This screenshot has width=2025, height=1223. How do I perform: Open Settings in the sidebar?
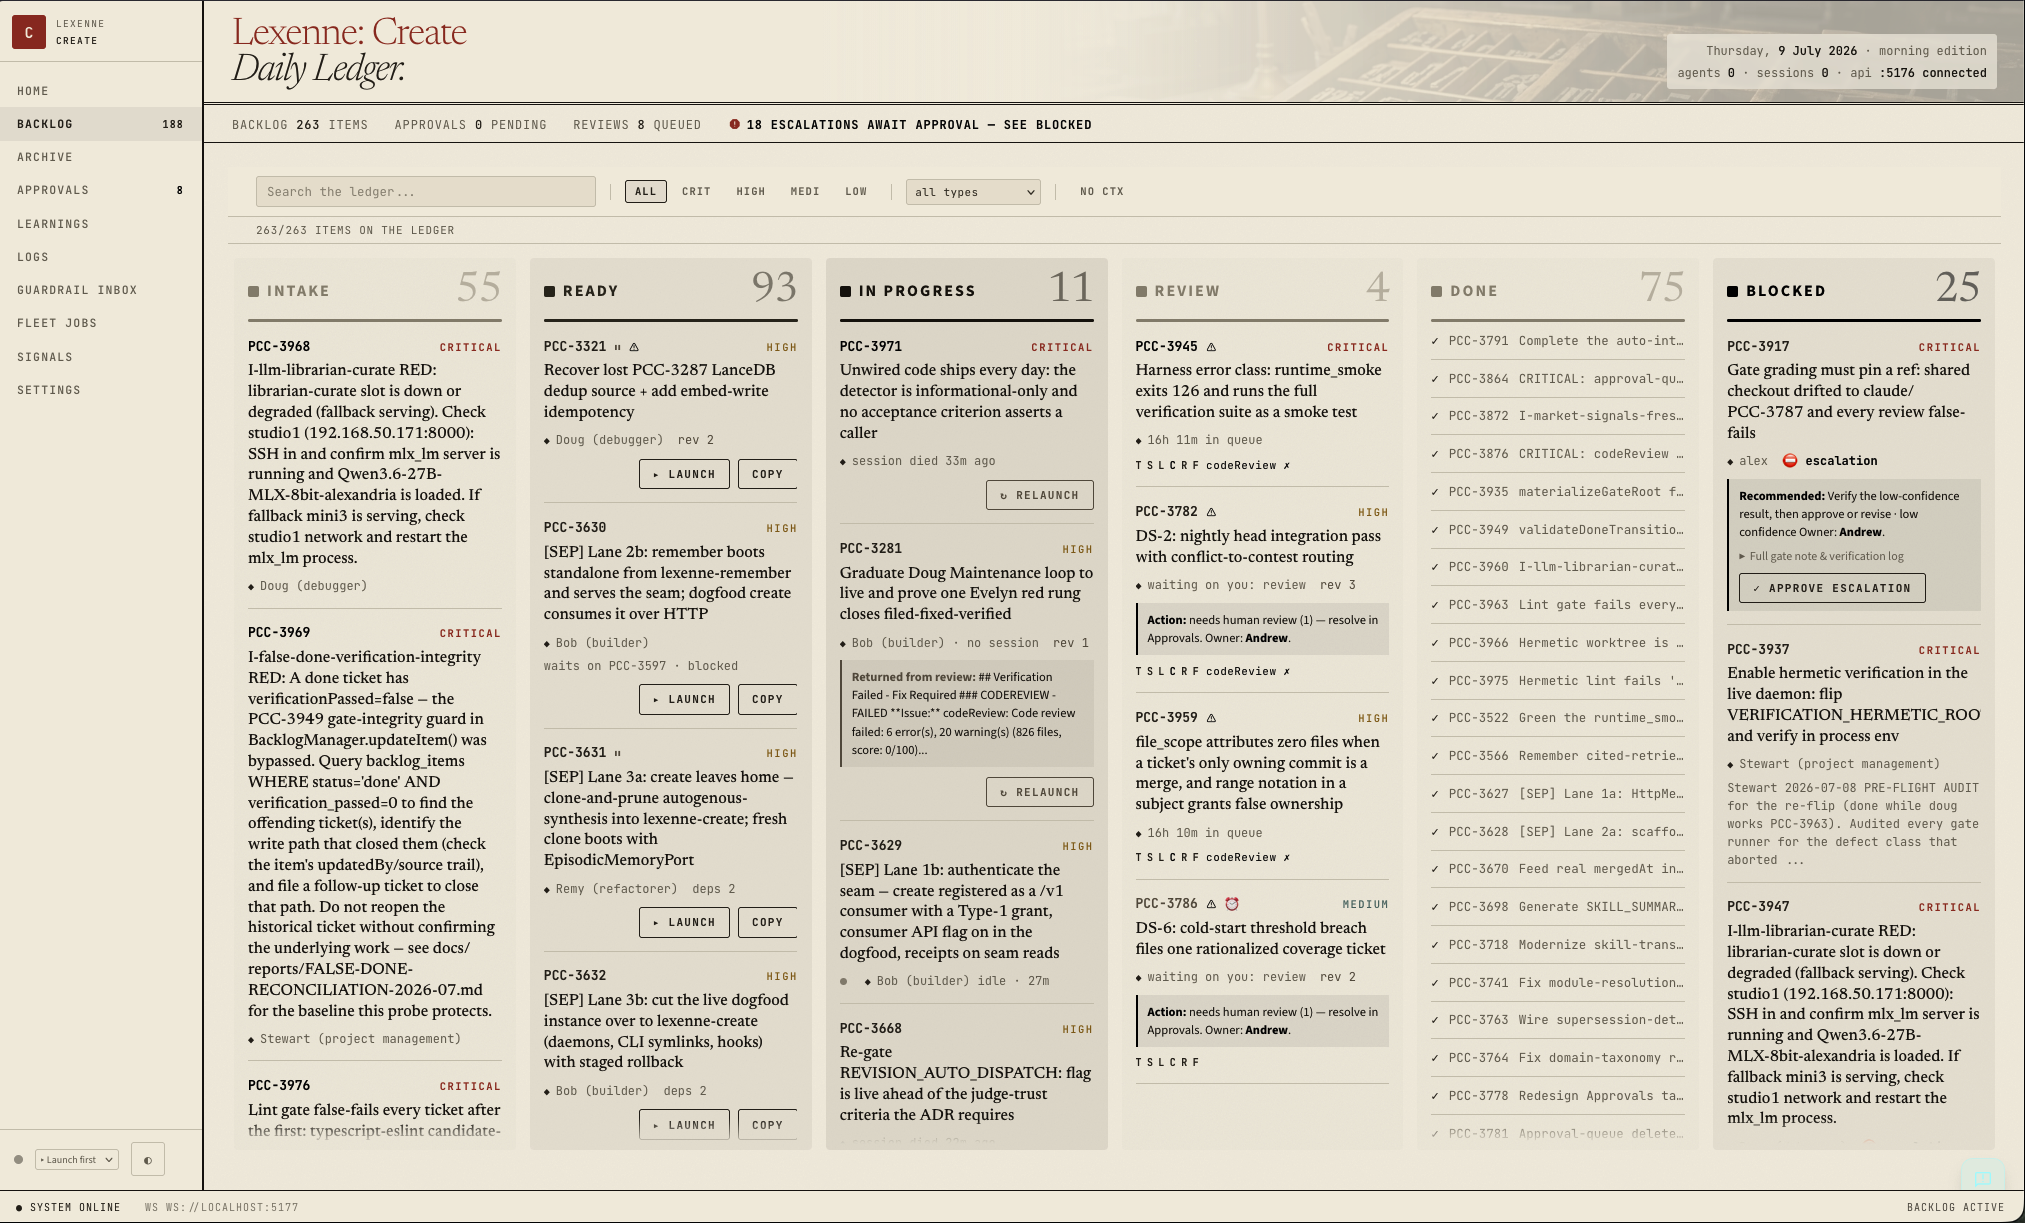pos(101,390)
